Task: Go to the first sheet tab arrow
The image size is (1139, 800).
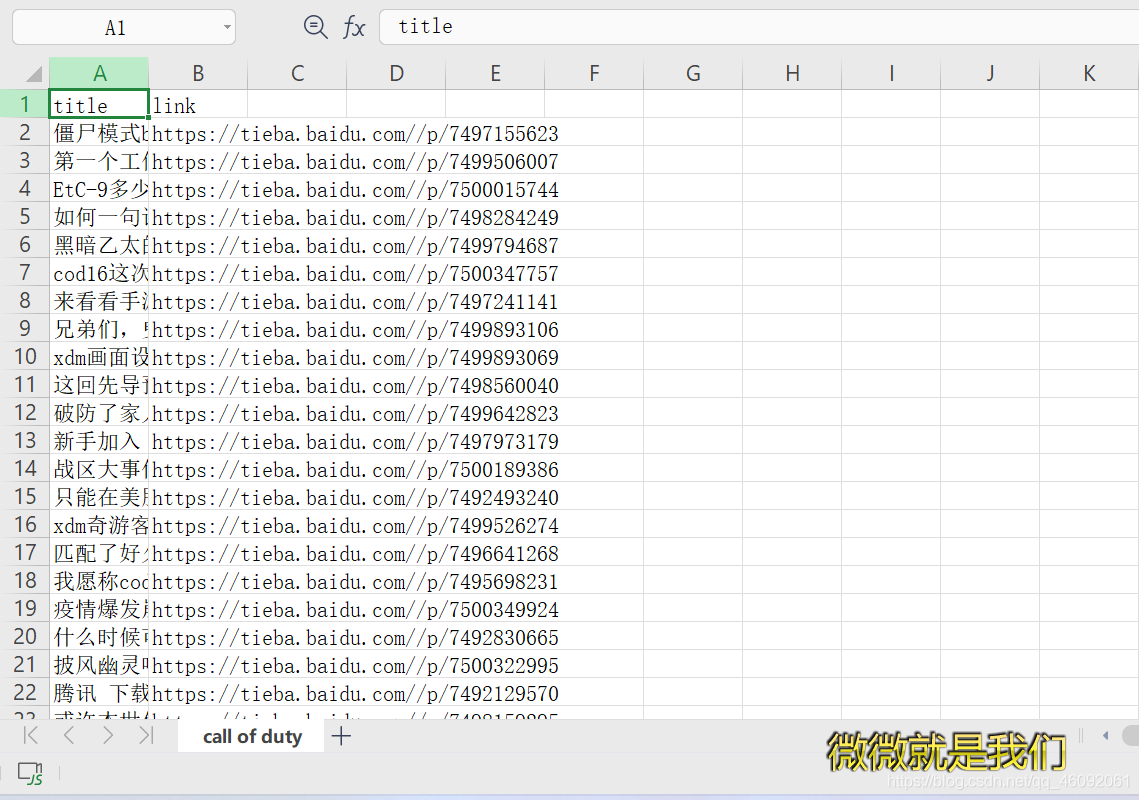Action: click(x=31, y=735)
